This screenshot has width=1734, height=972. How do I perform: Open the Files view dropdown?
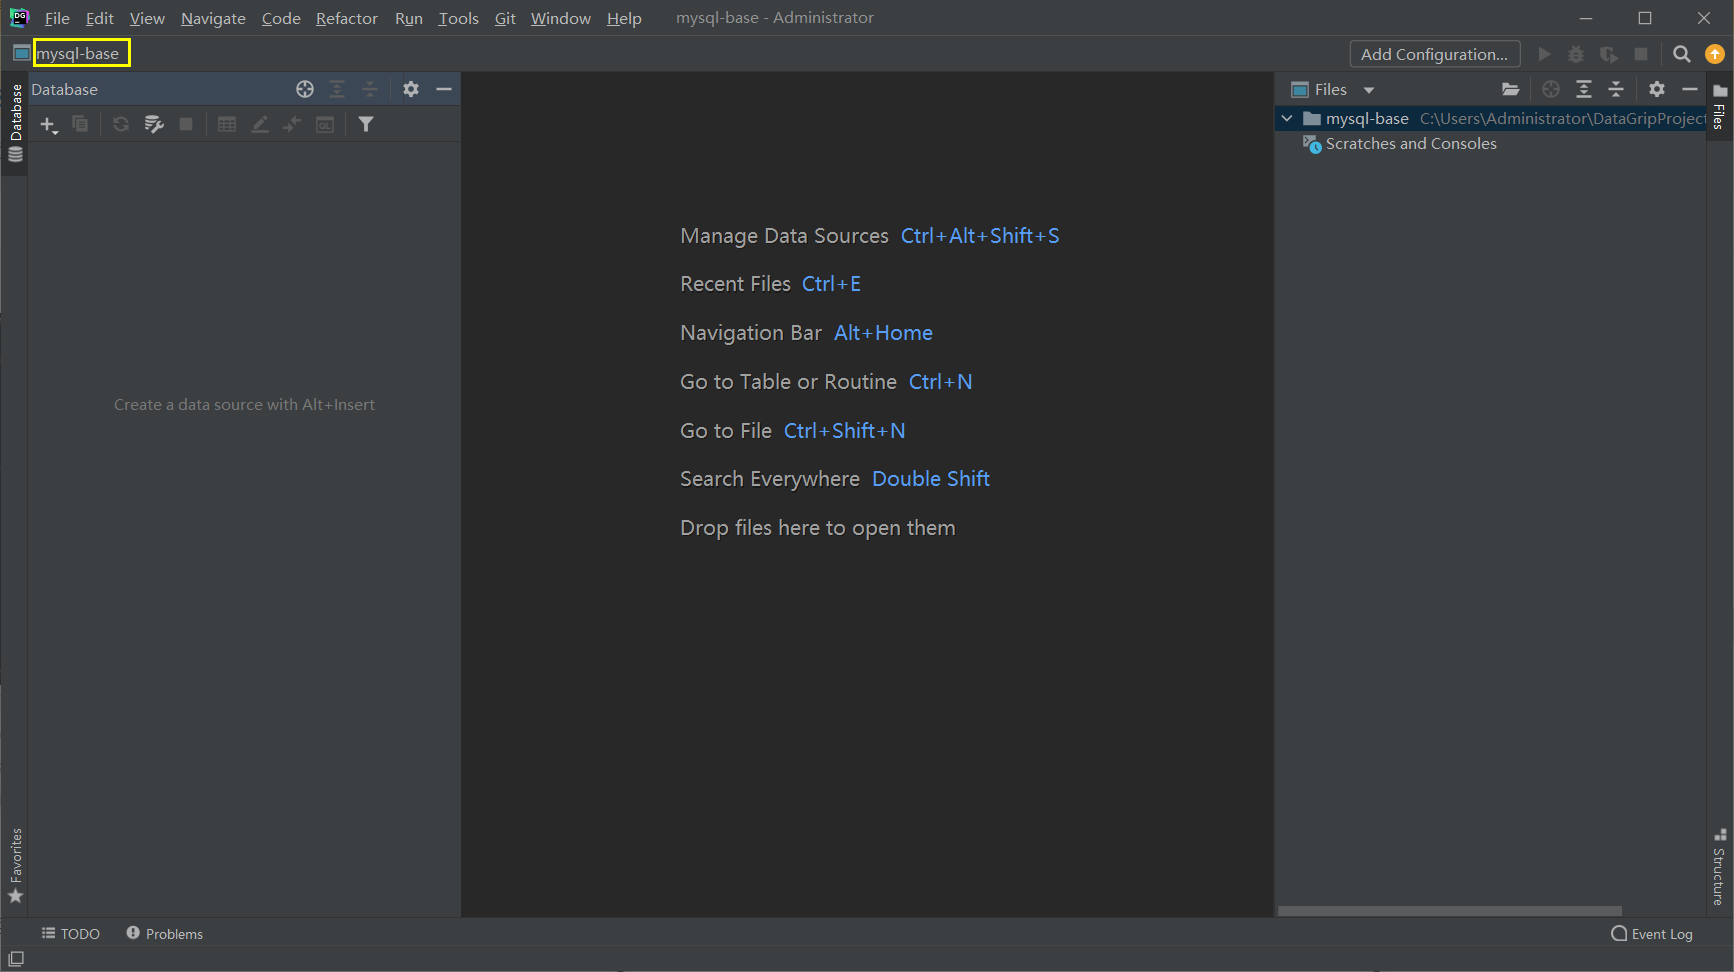pos(1333,90)
